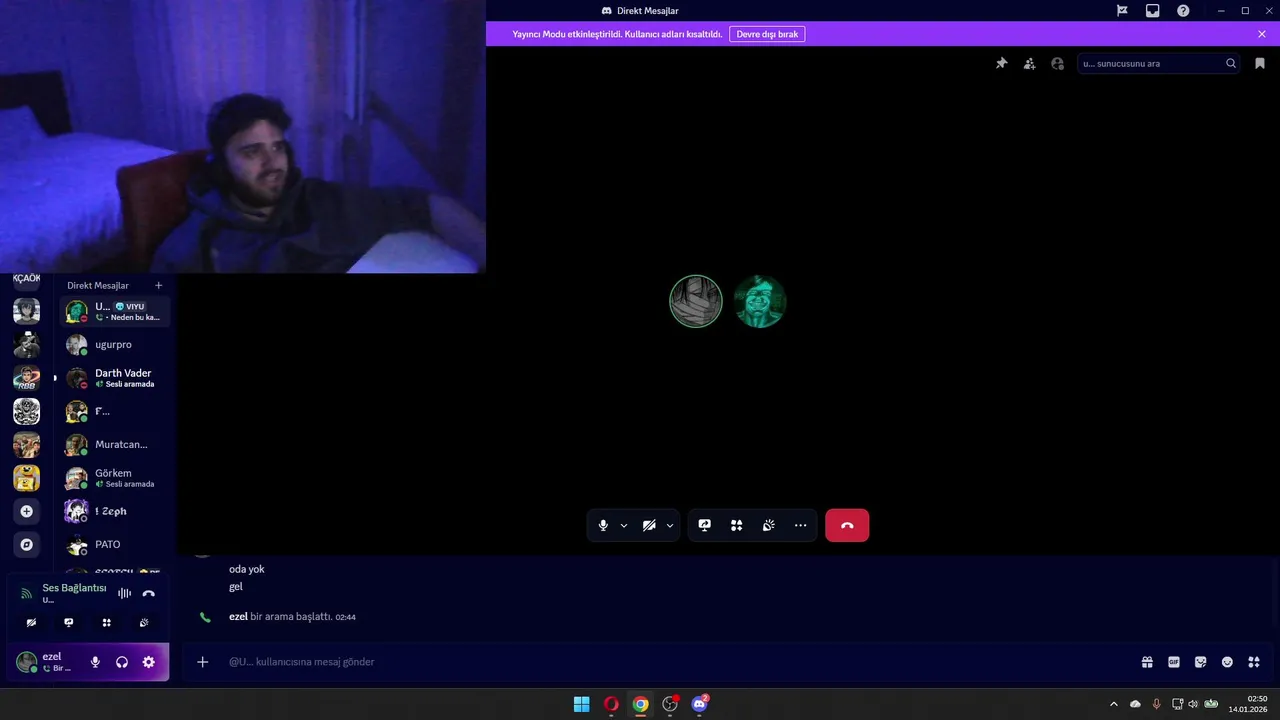1280x720 pixels.
Task: Open bookmarks icon right of search box
Action: [1260, 63]
